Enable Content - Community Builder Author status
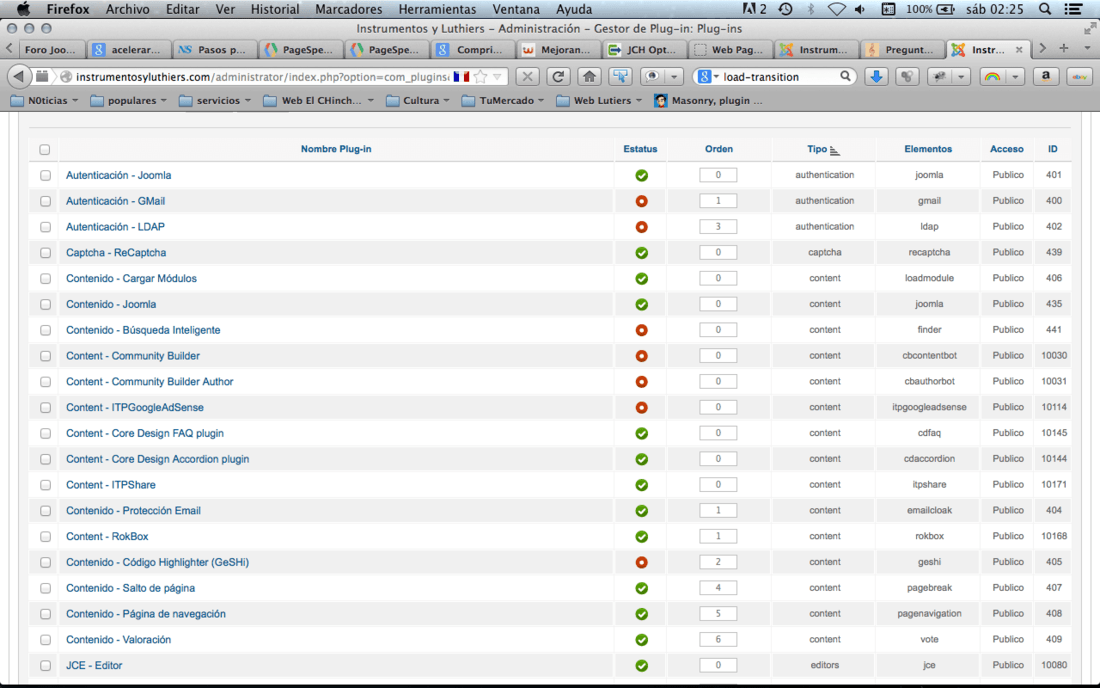The height and width of the screenshot is (688, 1100). pos(641,382)
